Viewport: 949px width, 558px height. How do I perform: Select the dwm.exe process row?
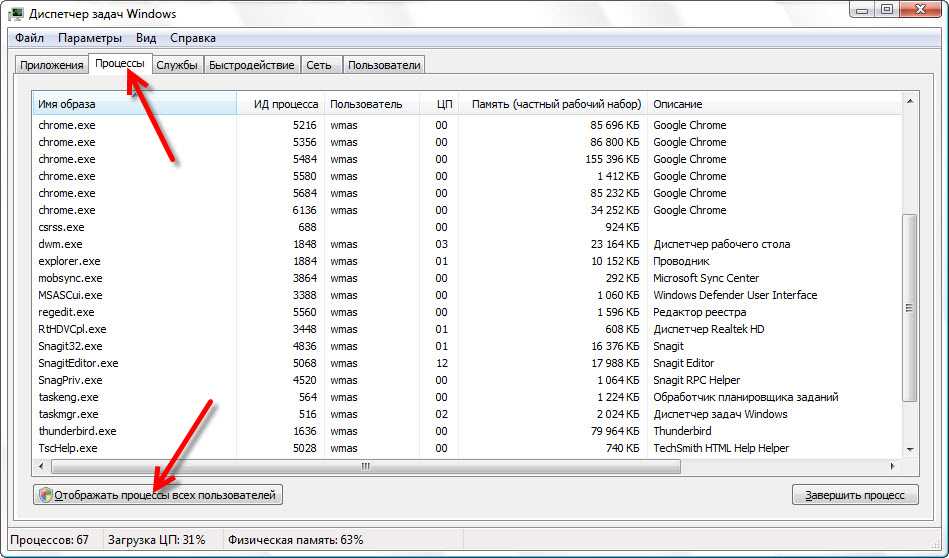pos(467,244)
